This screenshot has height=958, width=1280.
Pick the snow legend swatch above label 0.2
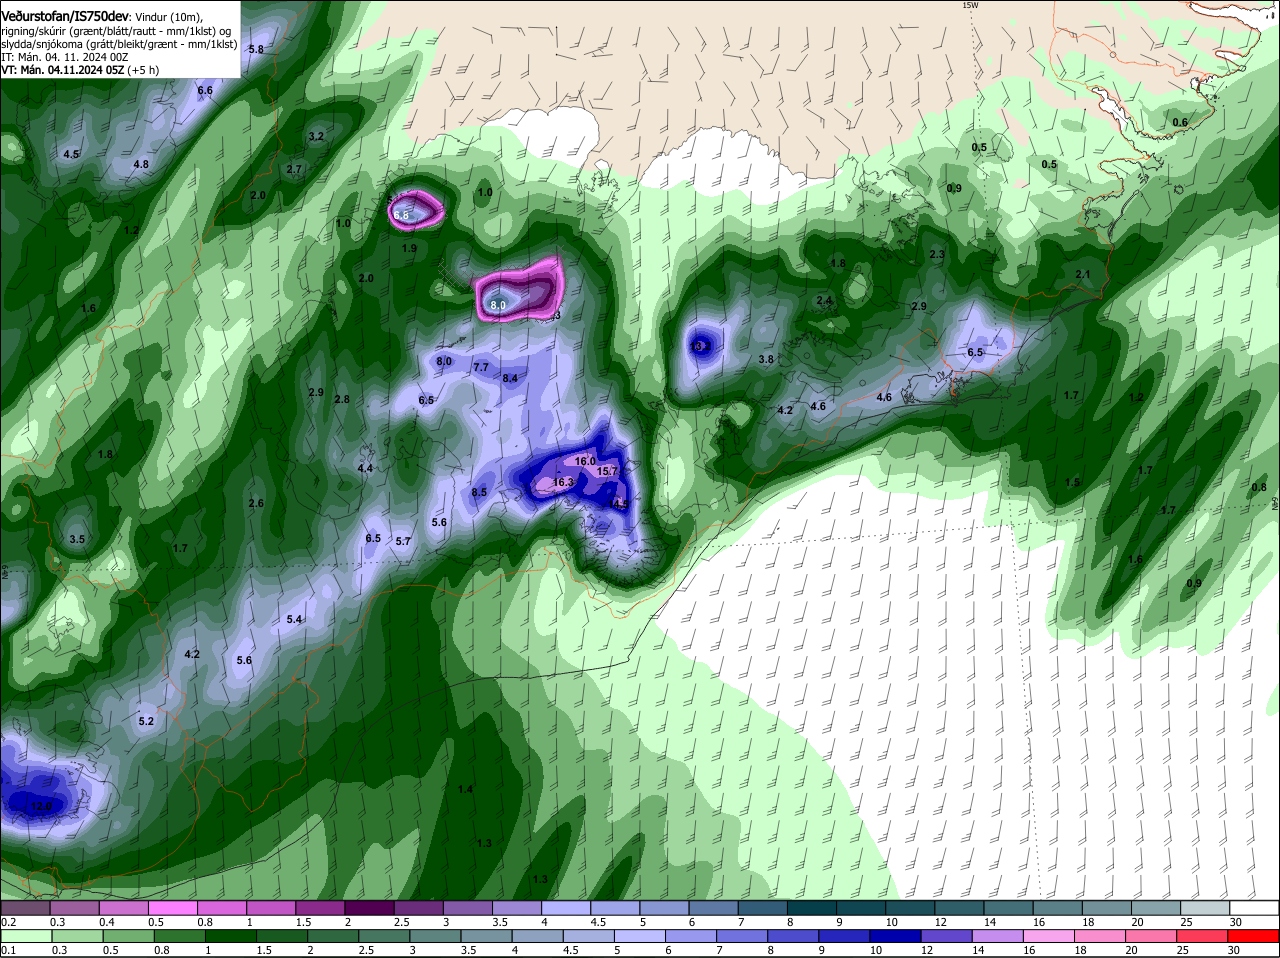point(25,908)
